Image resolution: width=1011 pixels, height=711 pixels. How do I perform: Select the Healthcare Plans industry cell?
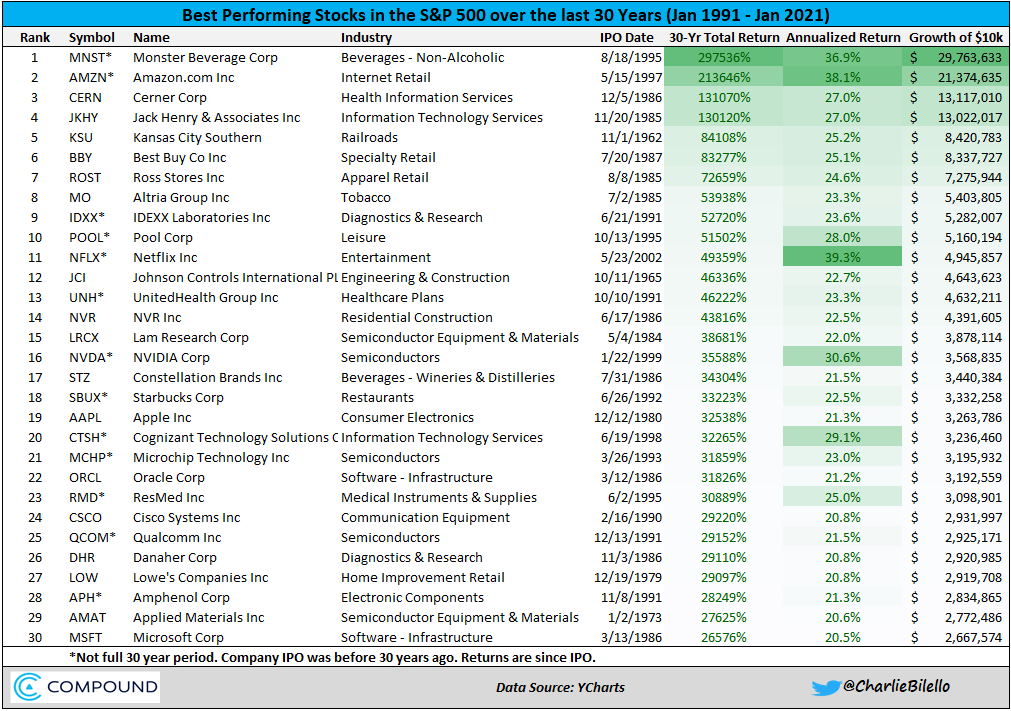click(392, 297)
